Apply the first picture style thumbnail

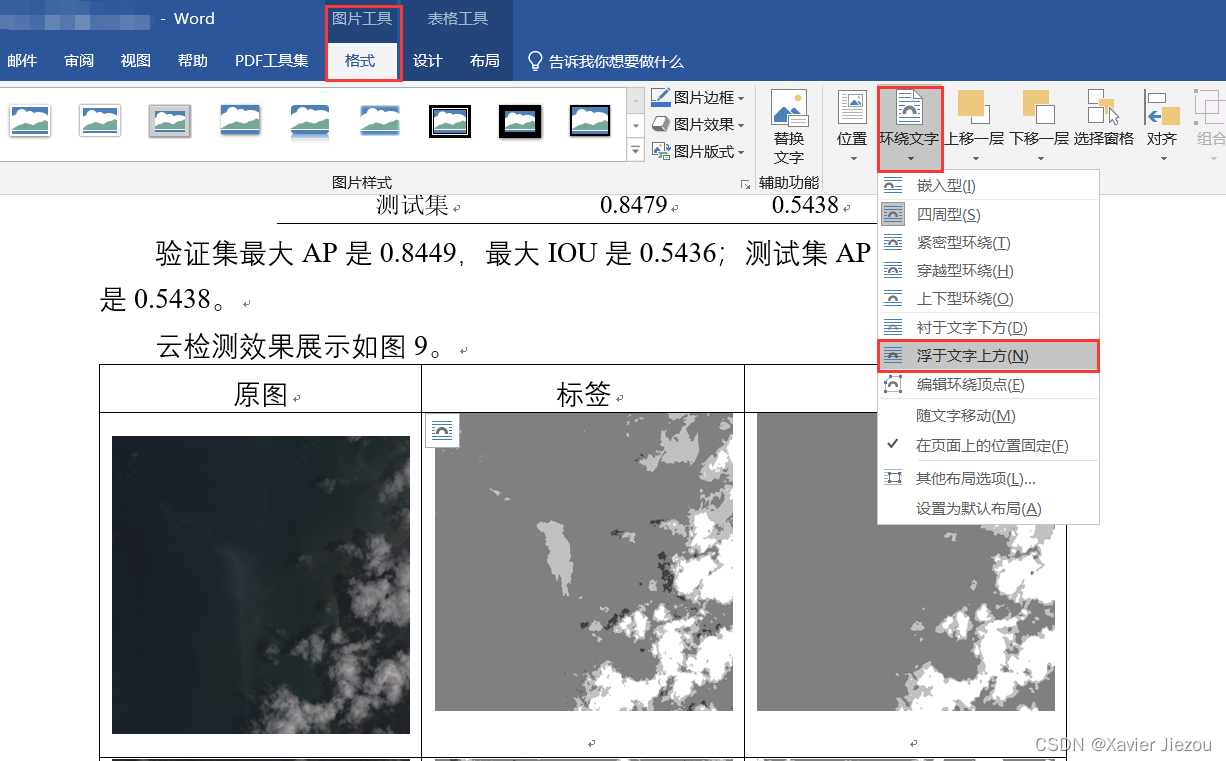point(30,121)
